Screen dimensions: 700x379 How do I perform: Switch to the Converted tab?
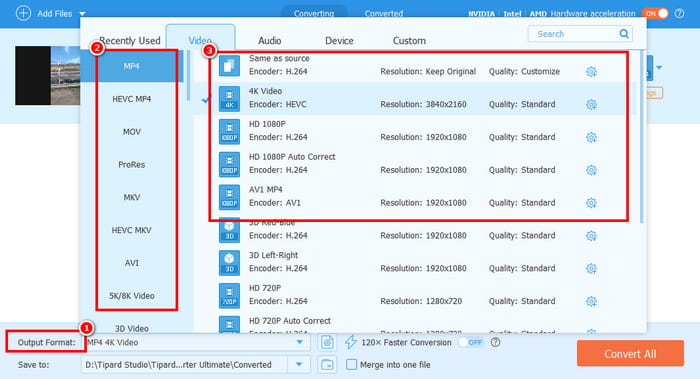pos(383,13)
